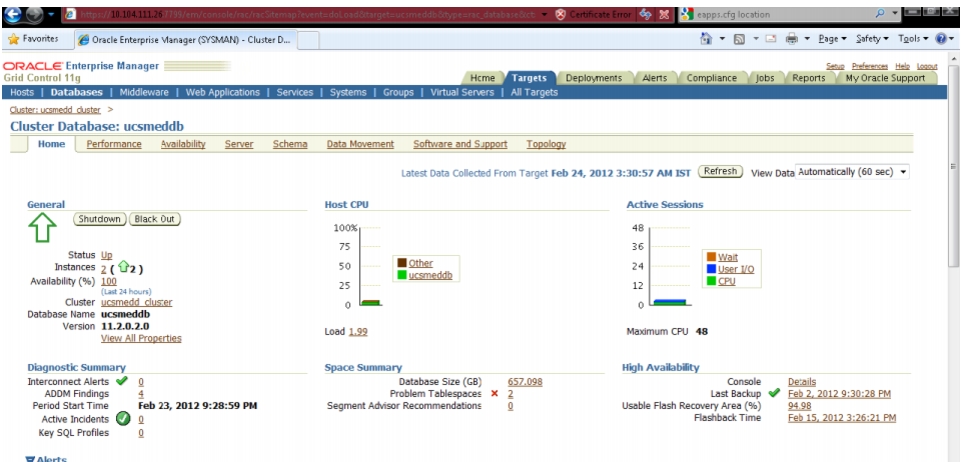This screenshot has width=963, height=462.
Task: Click the Home page icon in toolbar
Action: click(706, 39)
